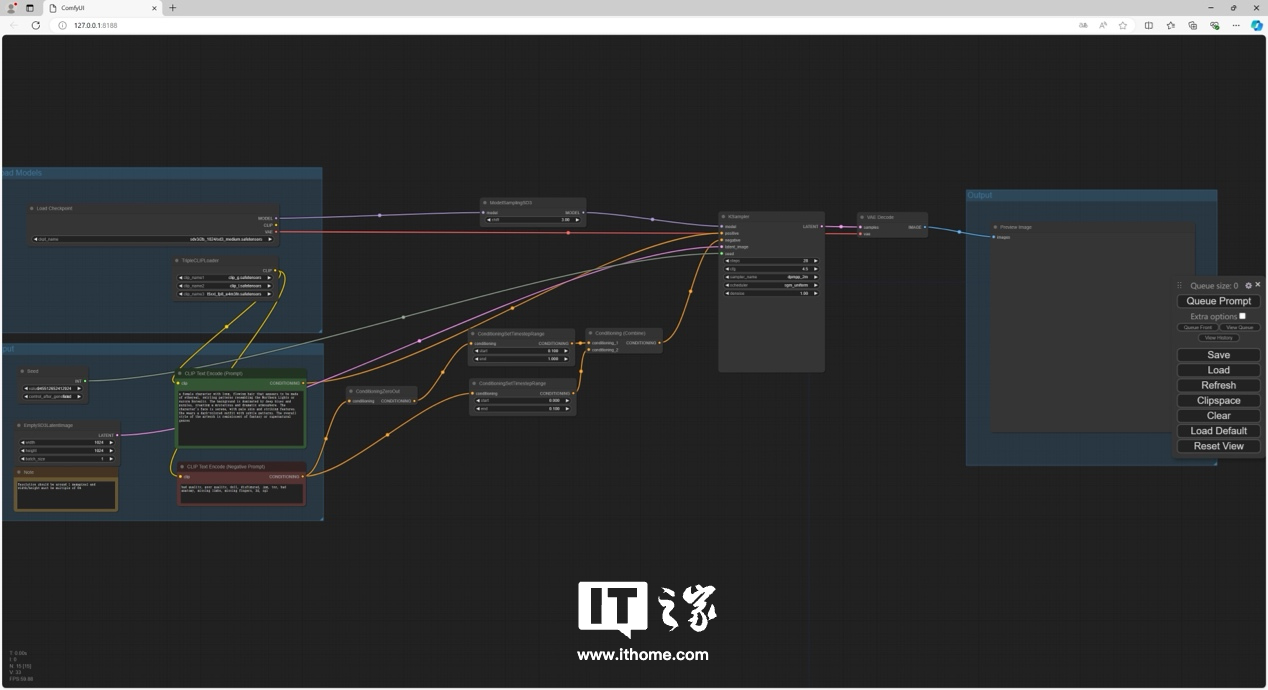Viewport: 1268px width, 690px height.
Task: Open the queue panel settings gear
Action: pos(1248,285)
